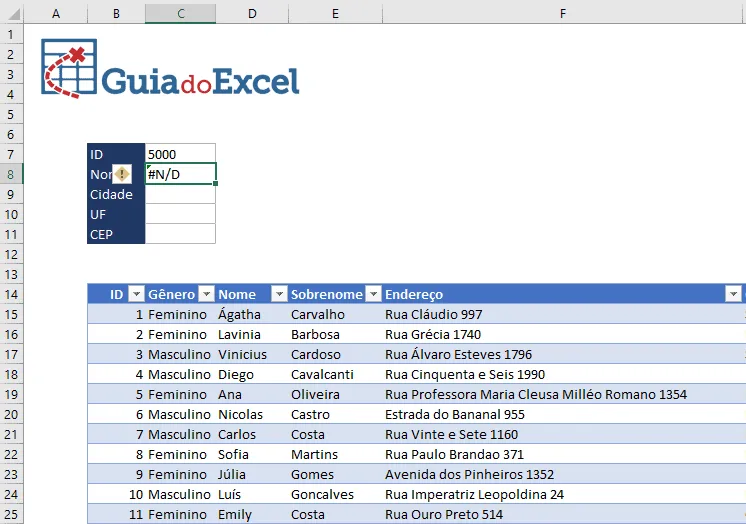Select column header A

click(x=56, y=14)
